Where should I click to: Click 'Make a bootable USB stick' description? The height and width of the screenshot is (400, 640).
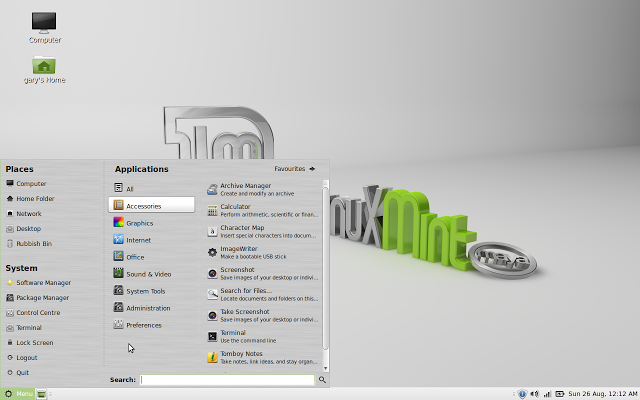[253, 257]
